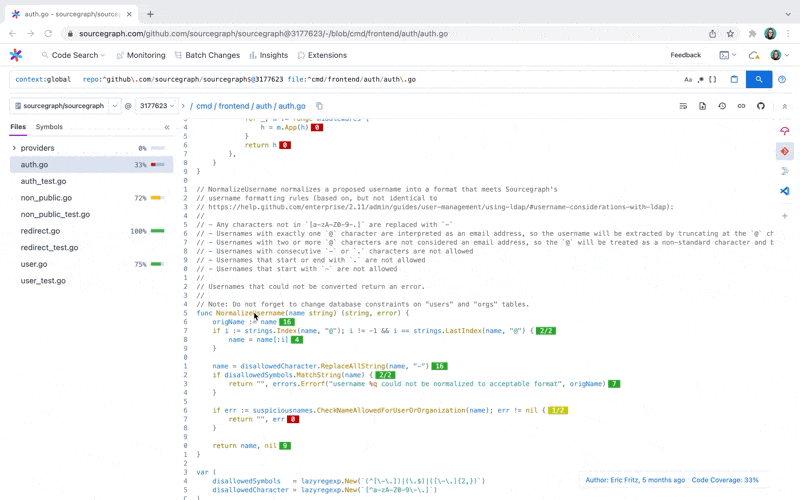Copy search query with clipboard icon
Viewport: 800px width, 500px height.
tap(734, 80)
